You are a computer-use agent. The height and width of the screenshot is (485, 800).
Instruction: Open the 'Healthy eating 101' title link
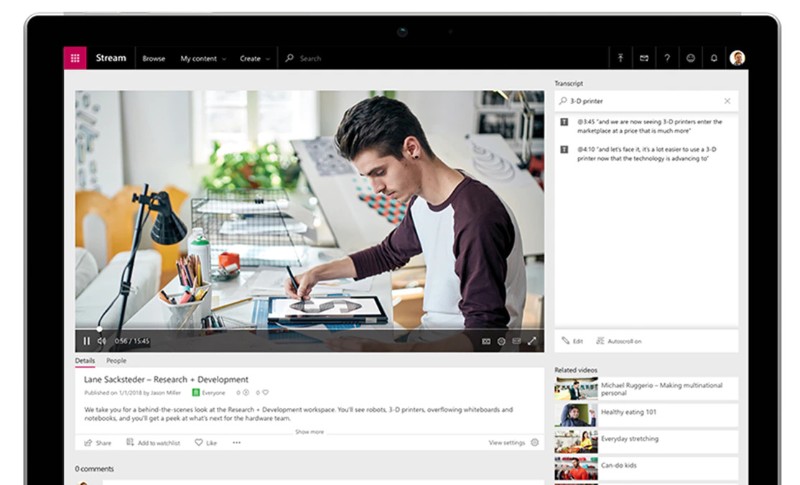click(x=629, y=412)
